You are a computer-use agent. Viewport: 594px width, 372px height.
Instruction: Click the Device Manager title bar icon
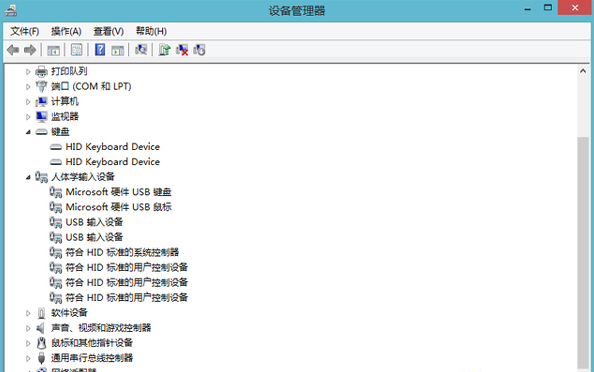pos(11,10)
